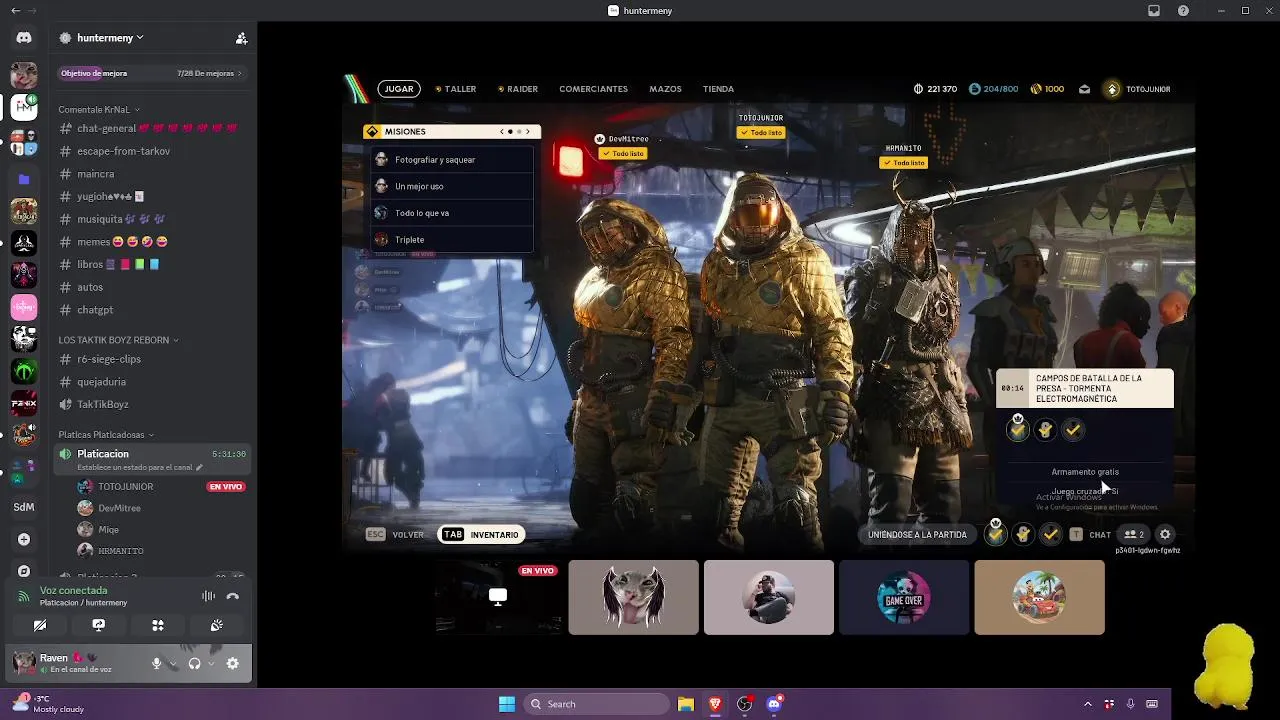Open soundboard icon in voice panel
Viewport: 1280px width, 720px height.
click(216, 625)
